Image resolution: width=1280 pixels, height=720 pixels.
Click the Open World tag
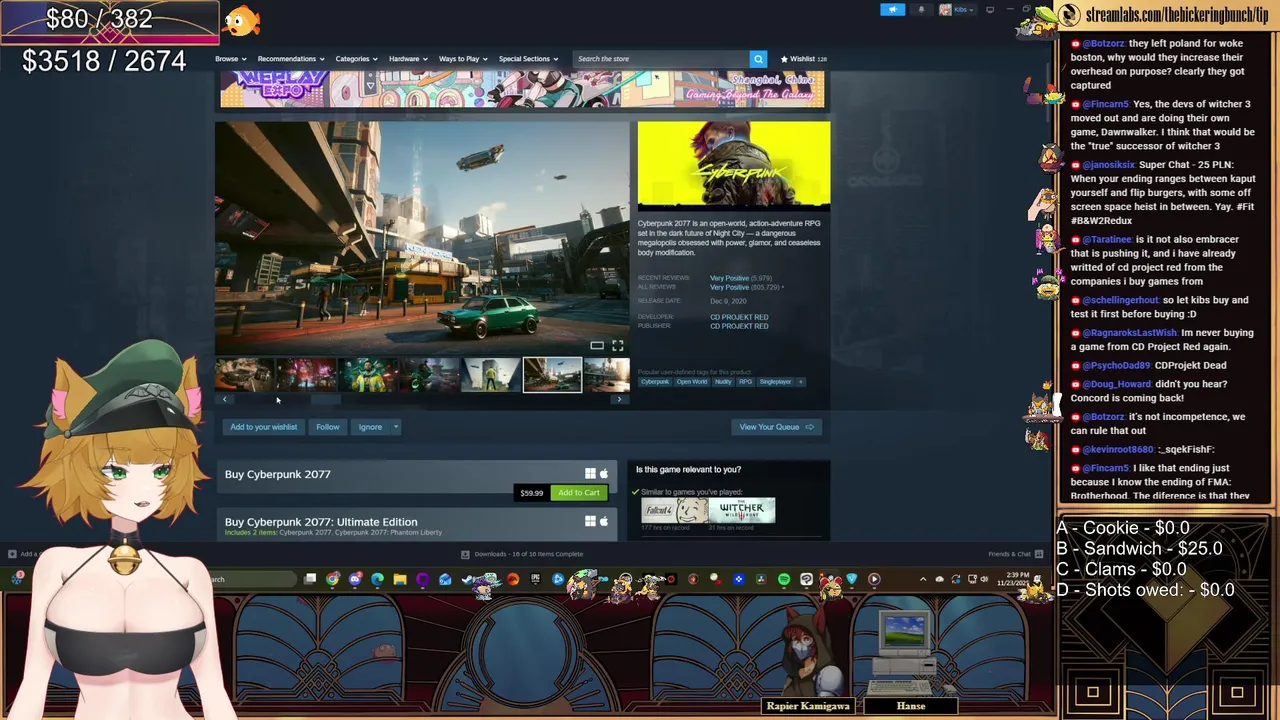[691, 381]
